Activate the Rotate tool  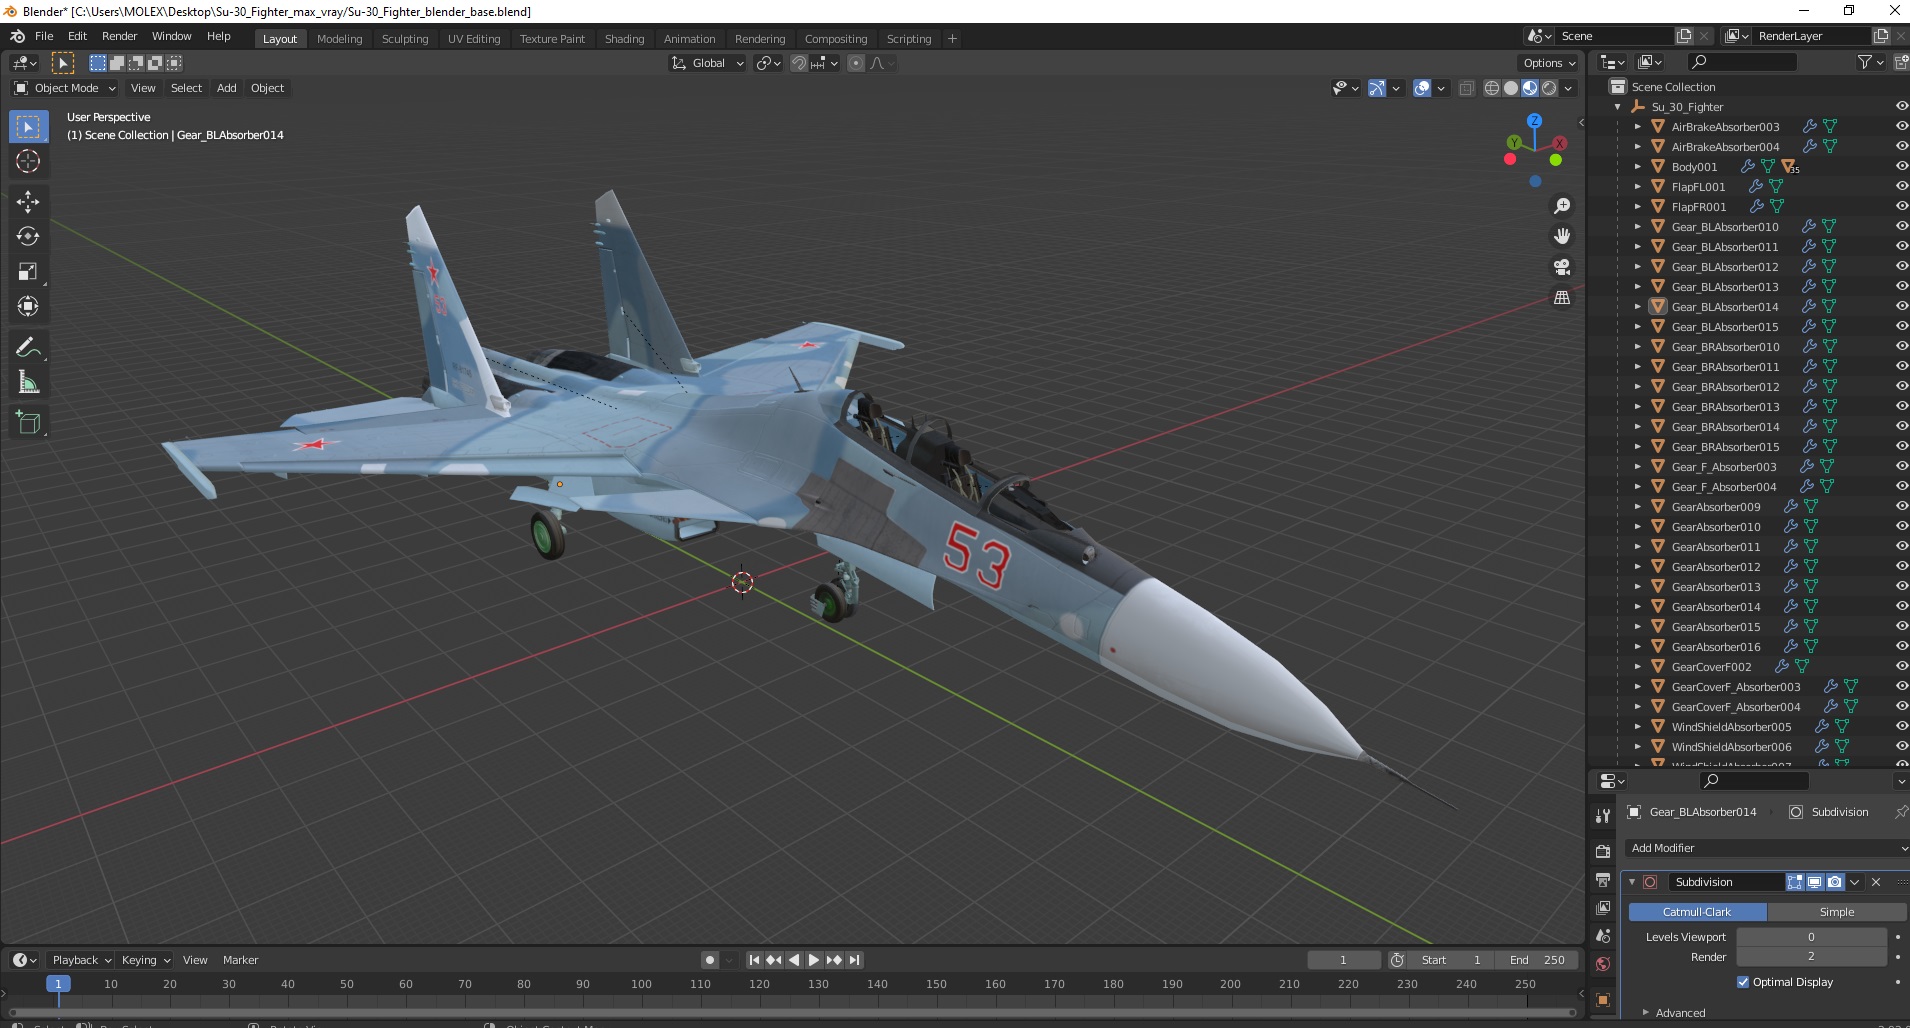(x=28, y=236)
